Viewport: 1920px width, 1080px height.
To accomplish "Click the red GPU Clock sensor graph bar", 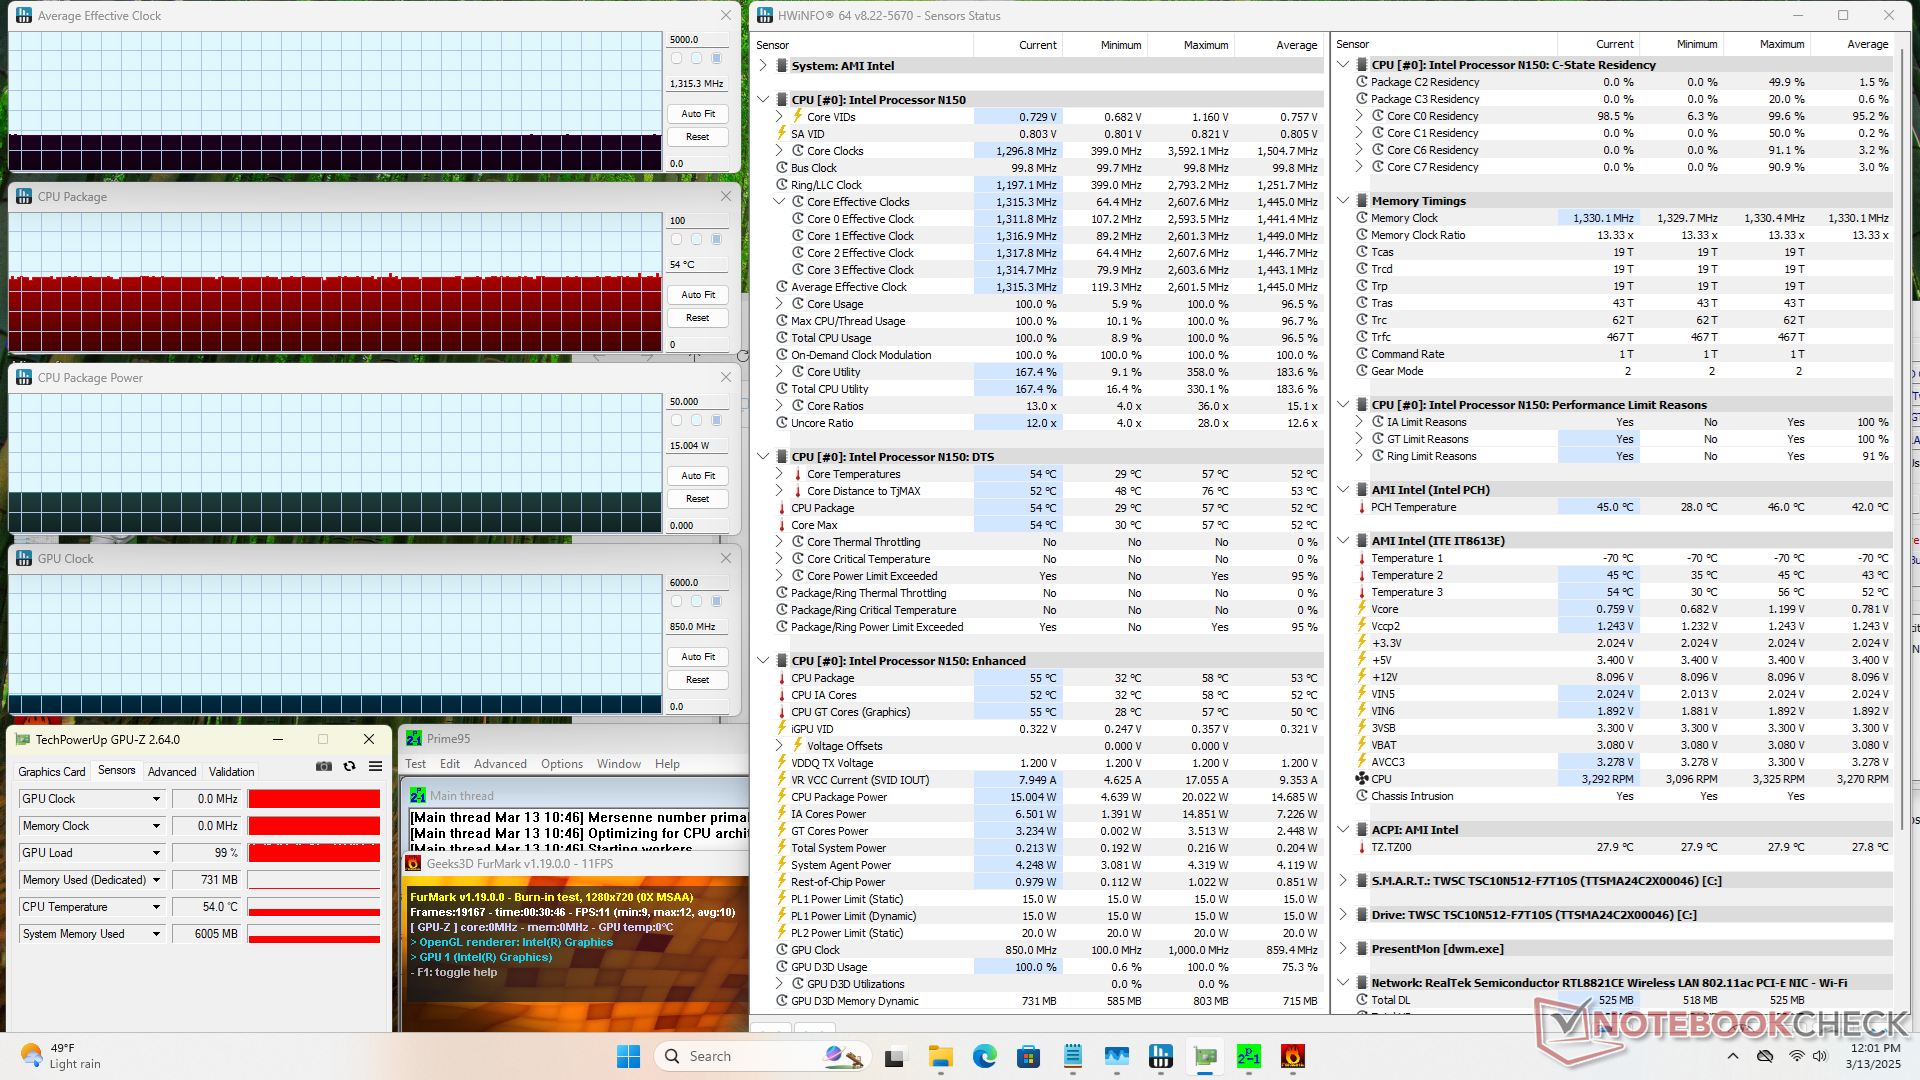I will [x=314, y=799].
